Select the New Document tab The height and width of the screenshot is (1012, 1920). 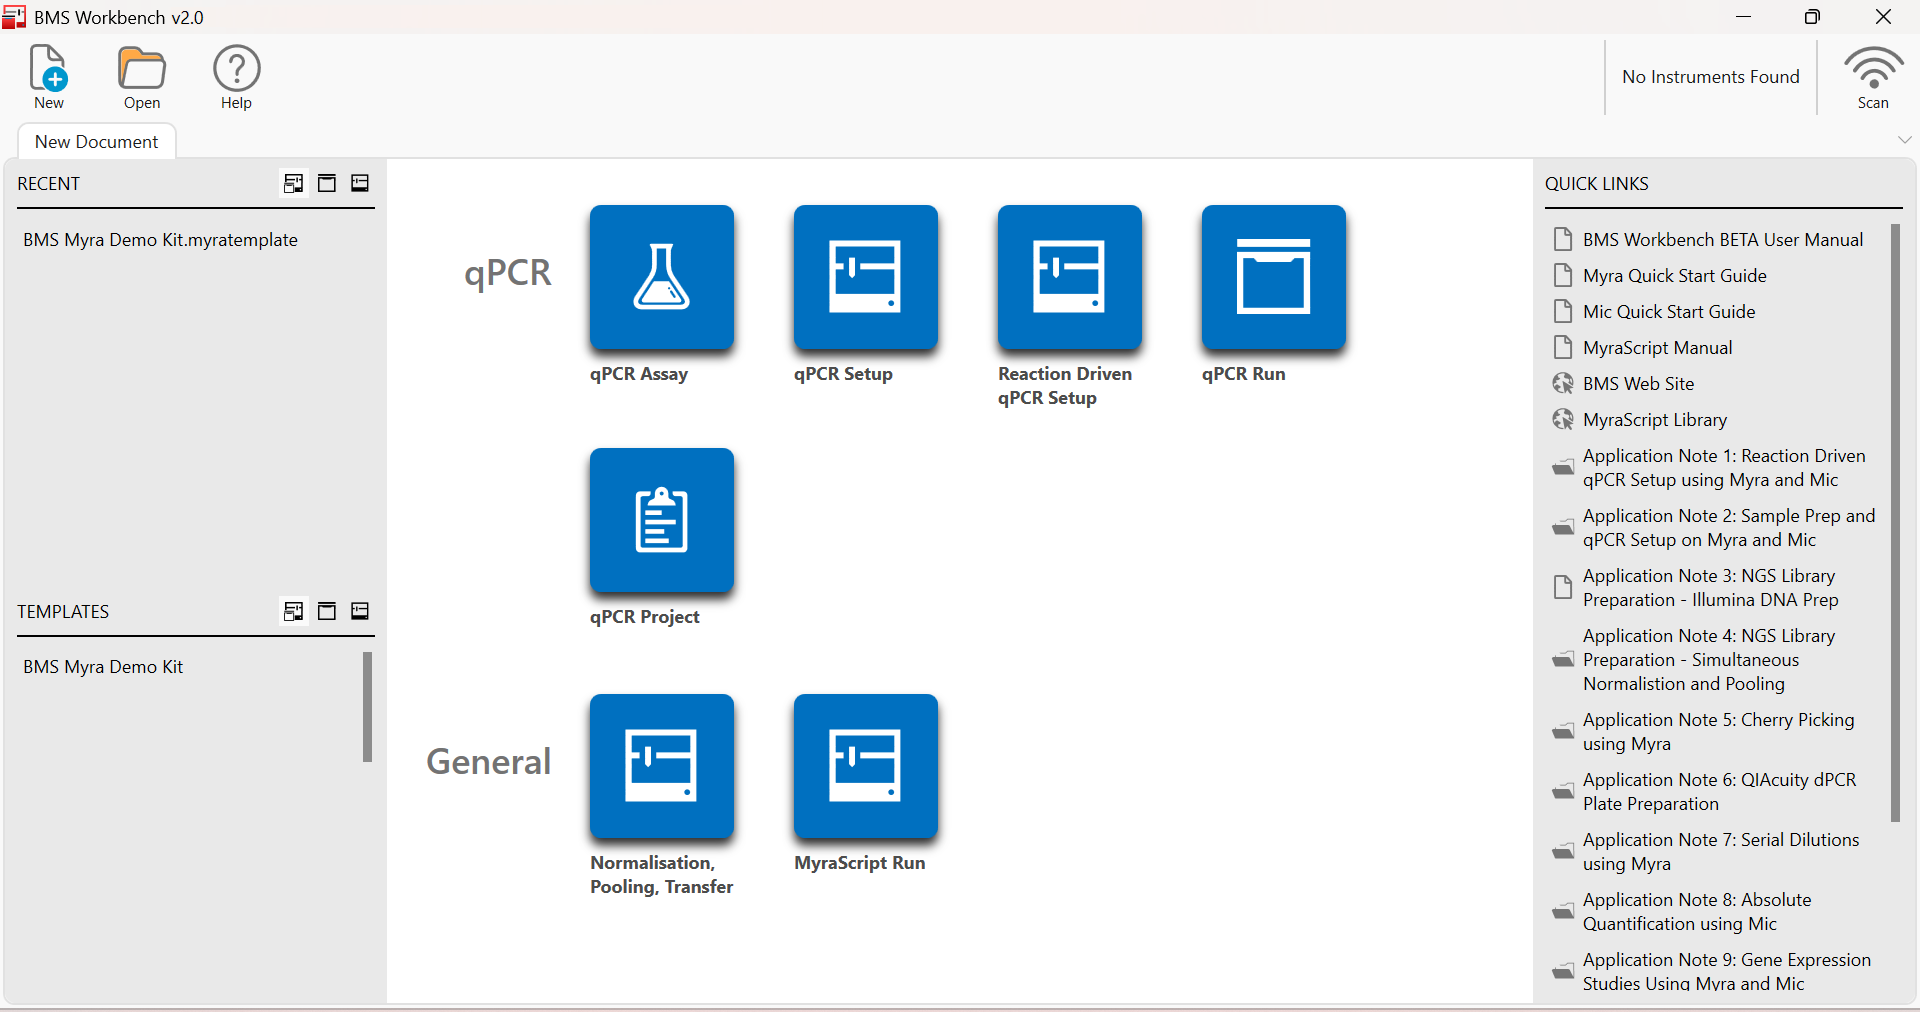(97, 142)
